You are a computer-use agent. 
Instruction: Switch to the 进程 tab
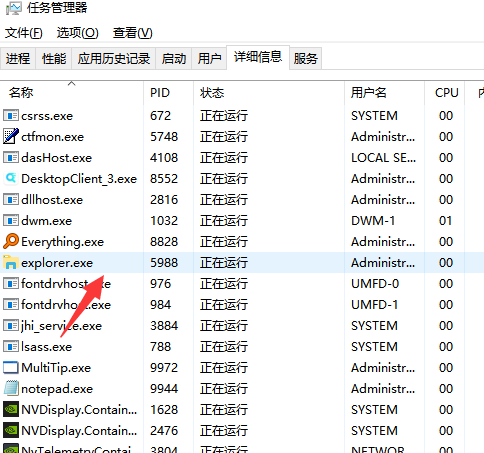point(18,58)
